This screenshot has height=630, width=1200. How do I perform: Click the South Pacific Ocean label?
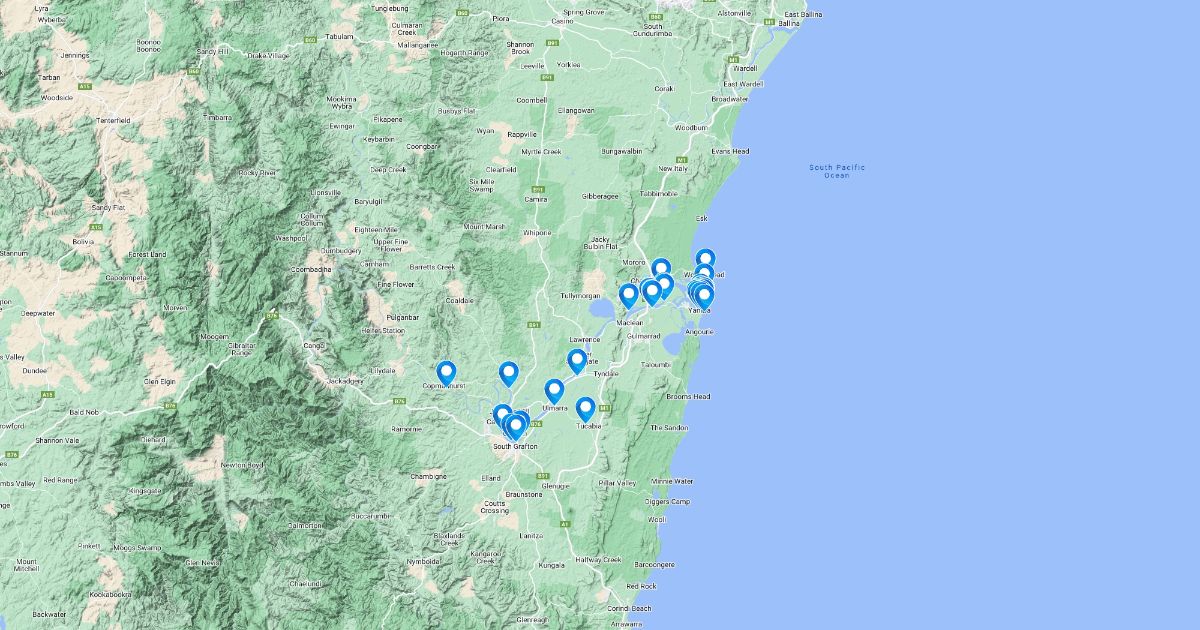tap(837, 171)
